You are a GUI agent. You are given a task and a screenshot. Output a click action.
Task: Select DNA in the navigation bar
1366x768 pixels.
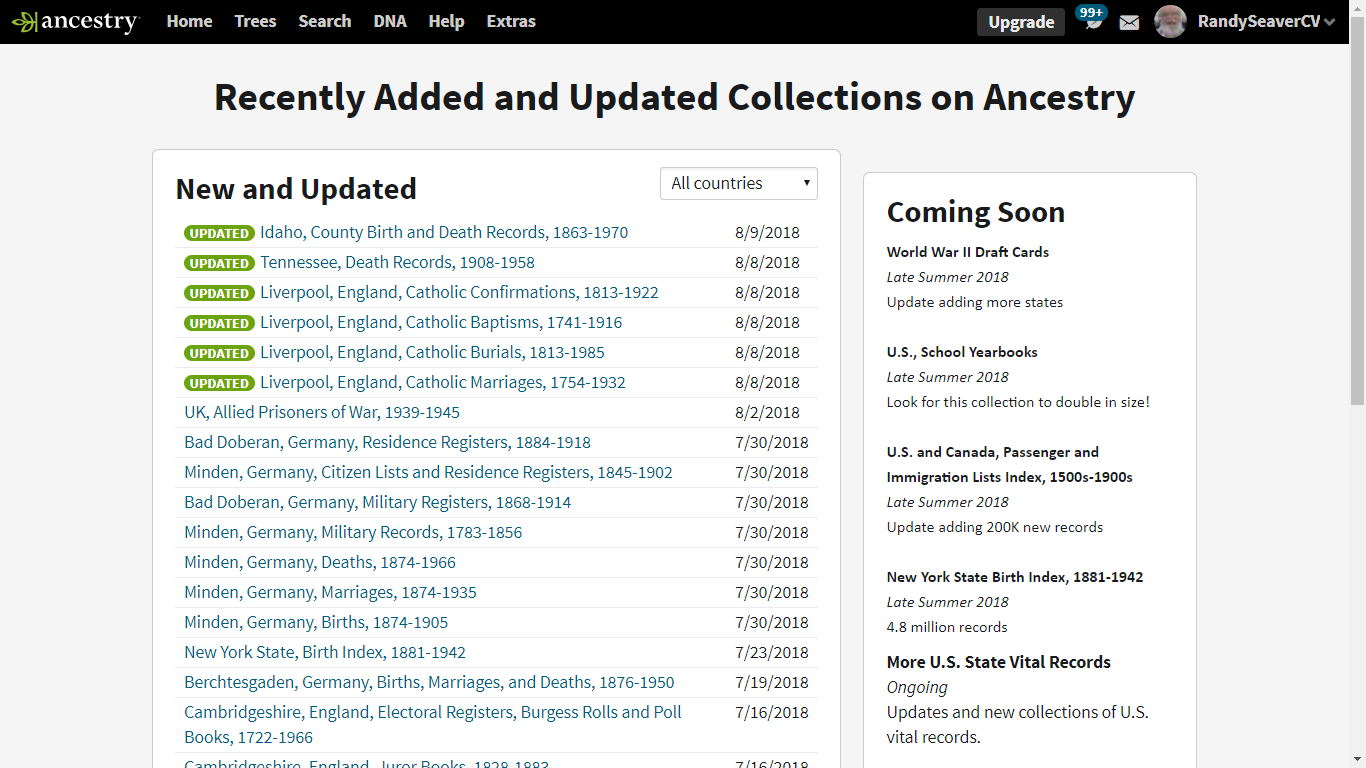click(389, 21)
